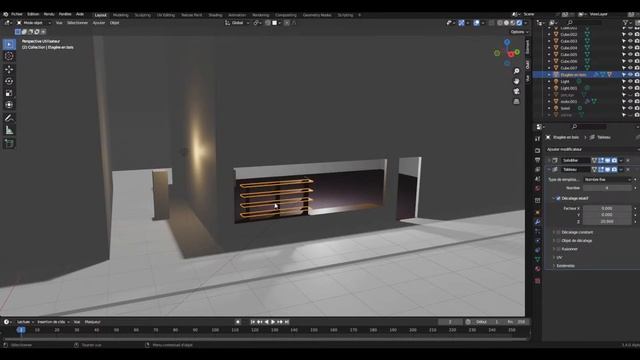Image resolution: width=640 pixels, height=360 pixels.
Task: Select the Move tool
Action: pyautogui.click(x=9, y=69)
